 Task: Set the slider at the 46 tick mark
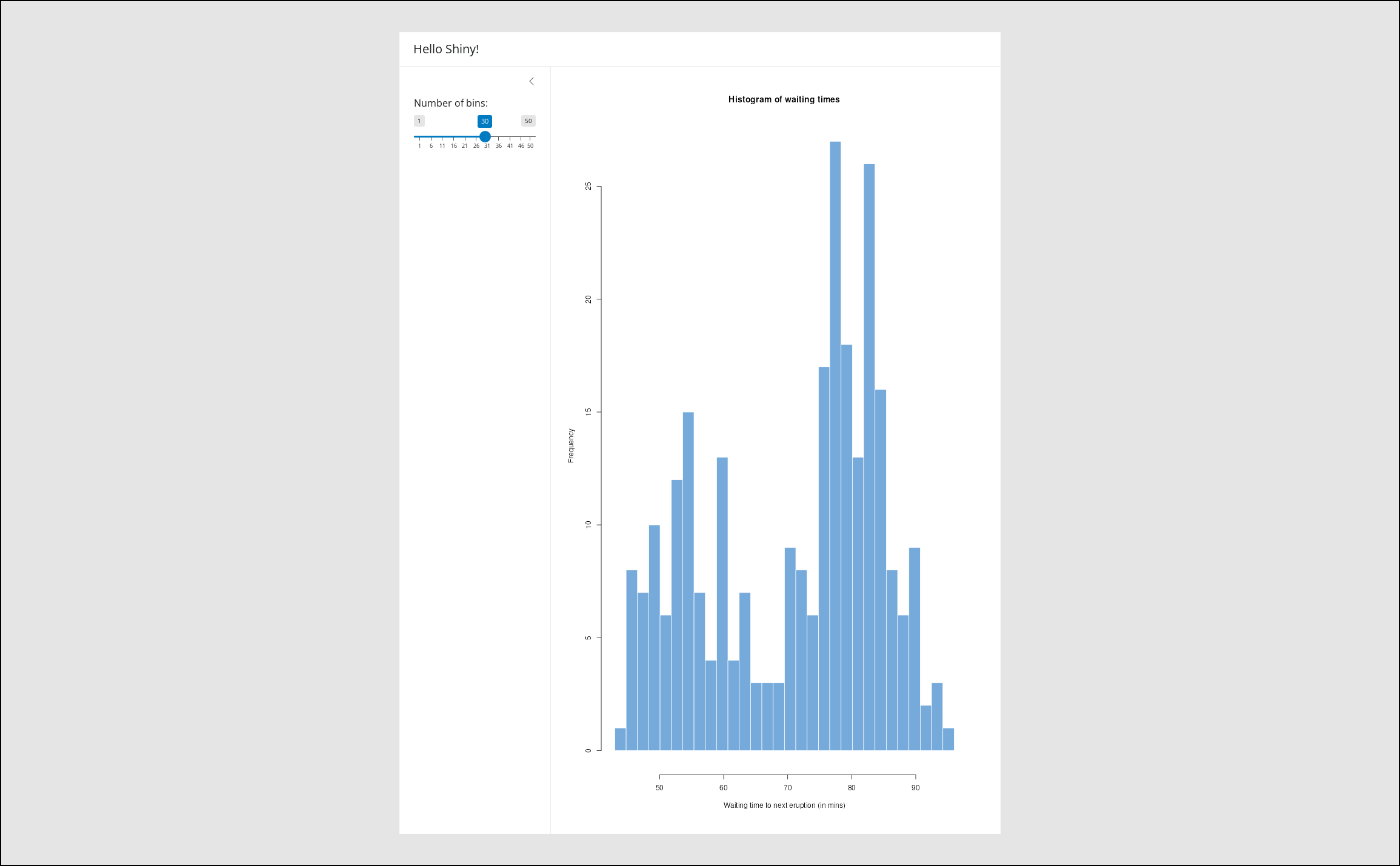521,137
